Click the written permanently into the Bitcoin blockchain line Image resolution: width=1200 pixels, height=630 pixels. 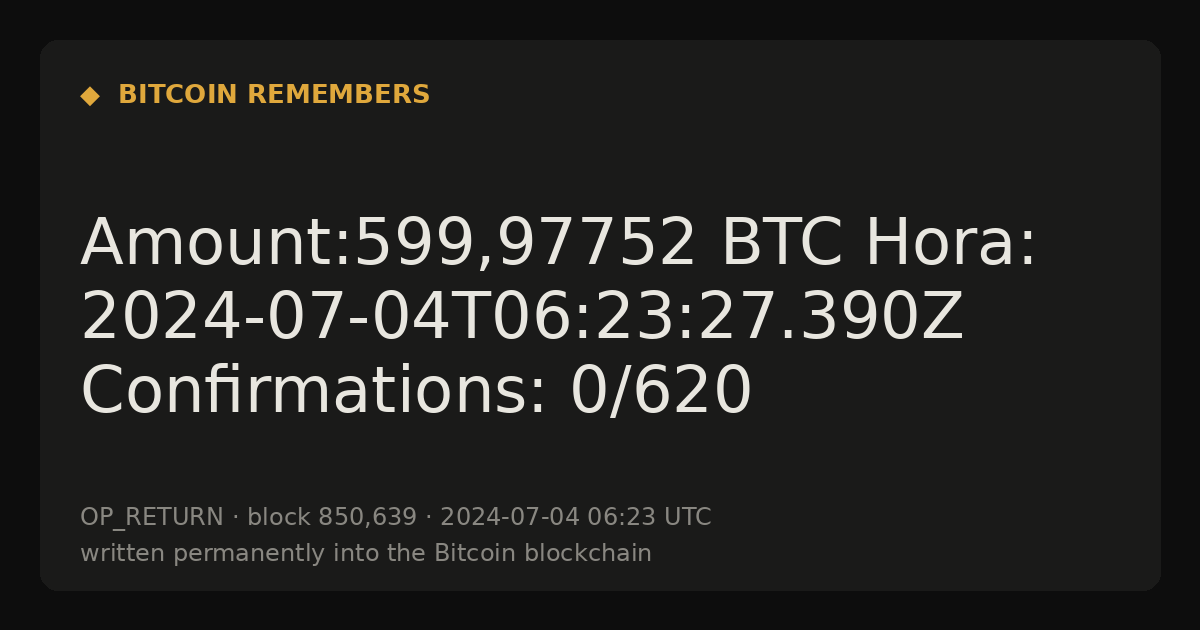point(366,553)
